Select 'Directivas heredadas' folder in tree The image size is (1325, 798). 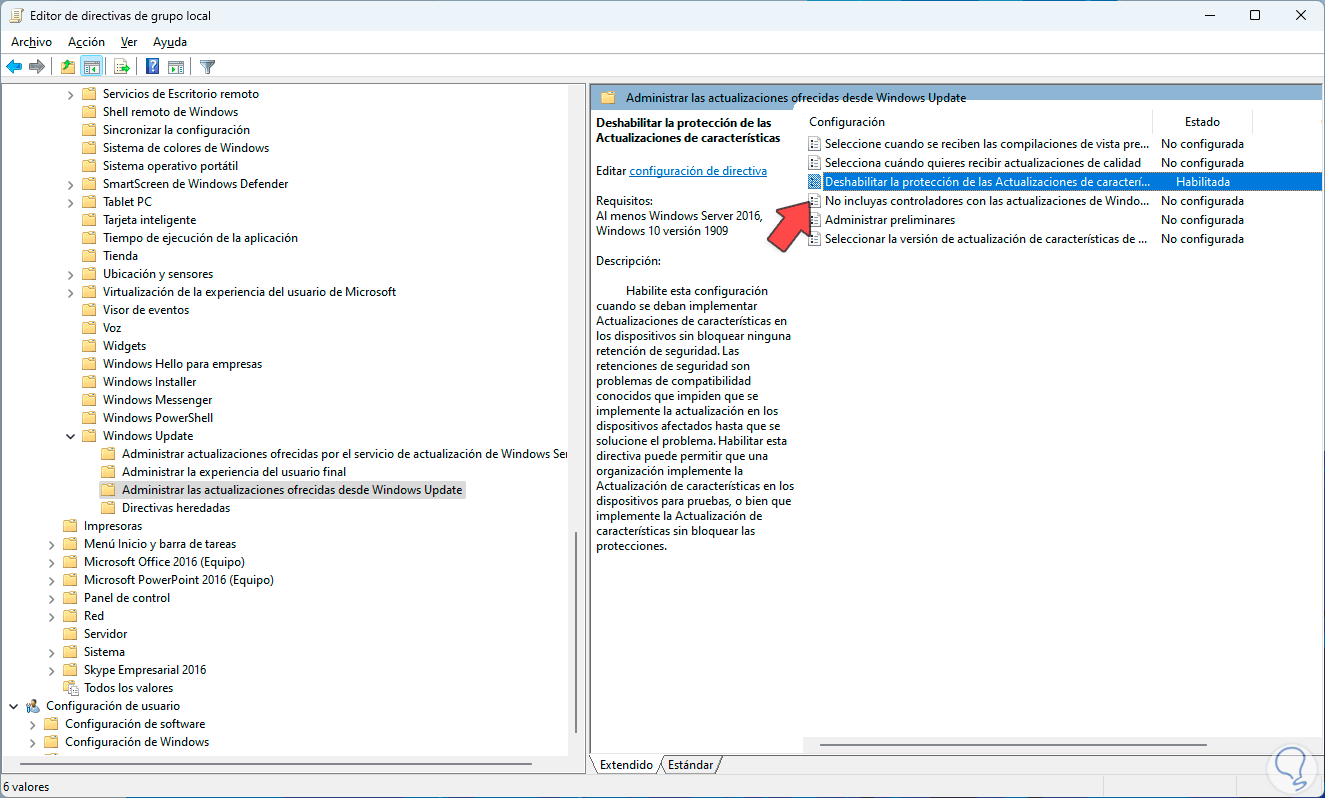point(176,508)
